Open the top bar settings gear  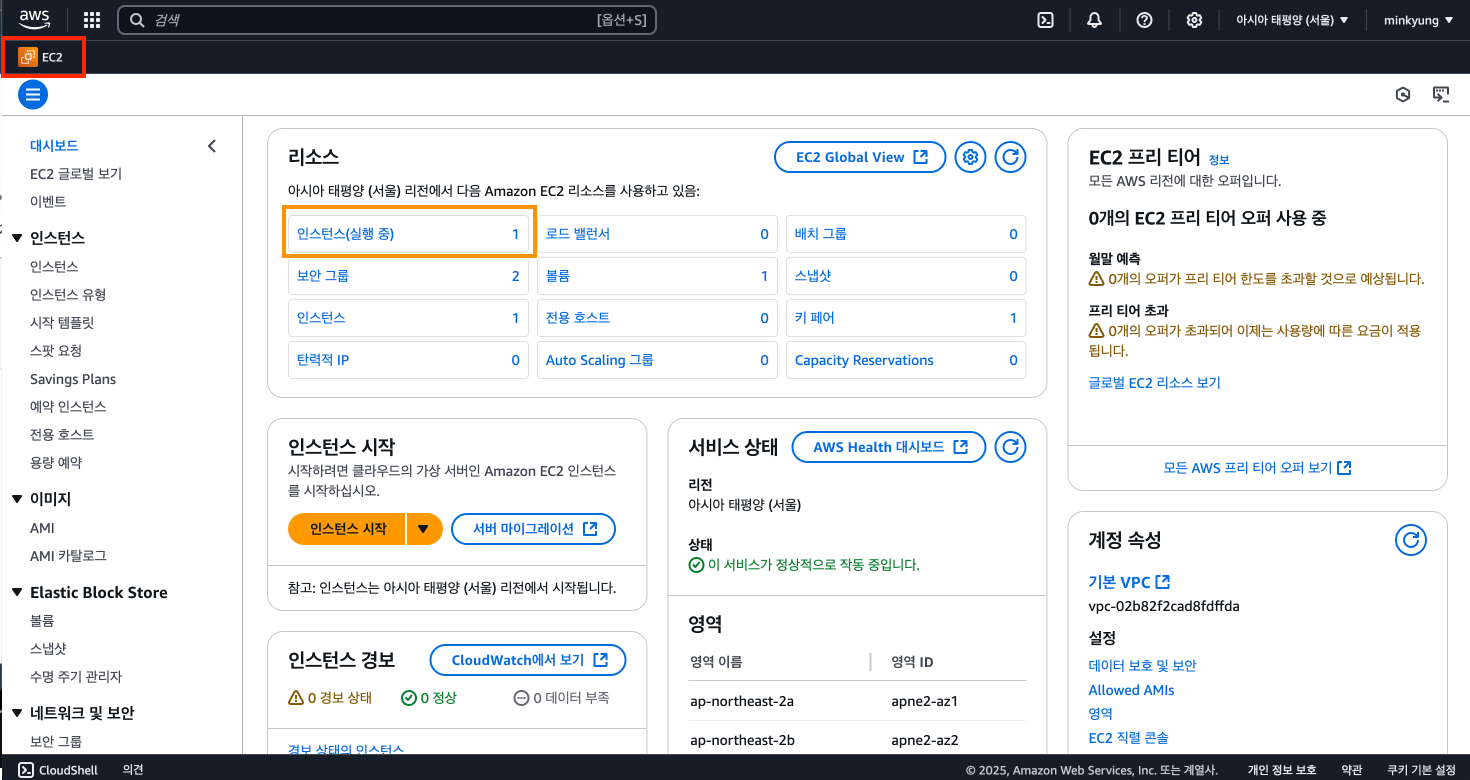[1194, 20]
